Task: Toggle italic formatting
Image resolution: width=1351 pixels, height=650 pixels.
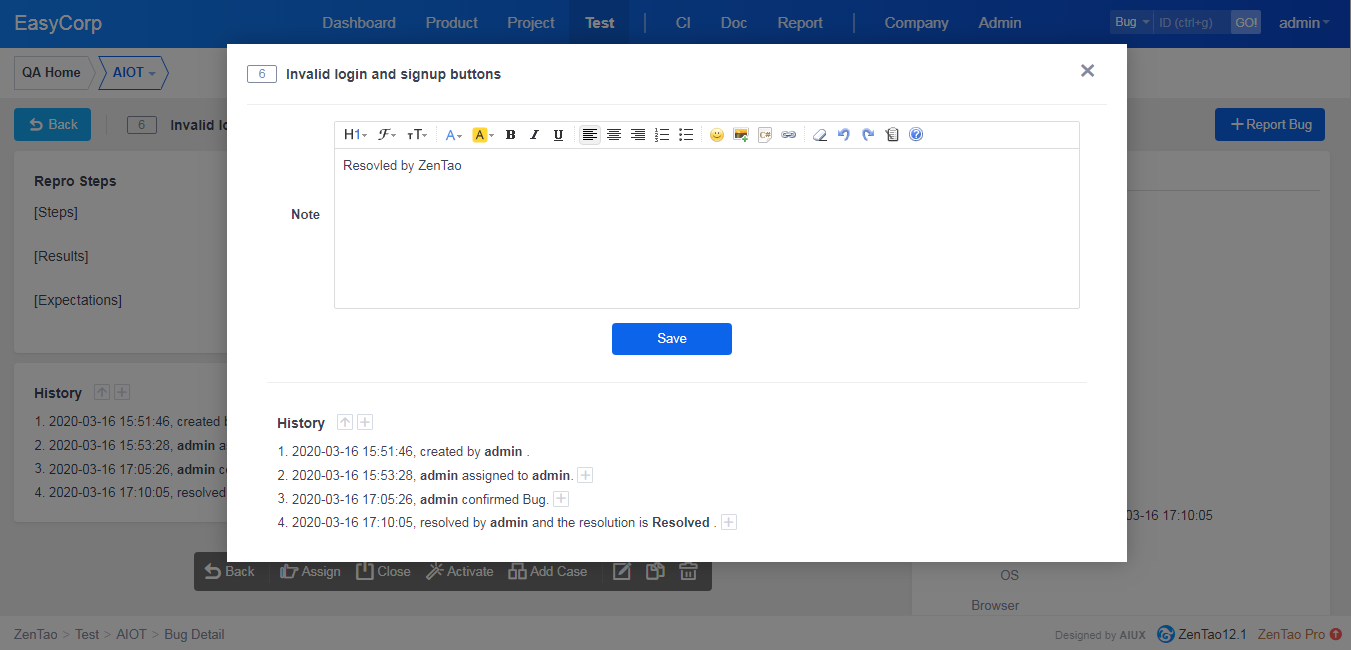Action: [534, 135]
